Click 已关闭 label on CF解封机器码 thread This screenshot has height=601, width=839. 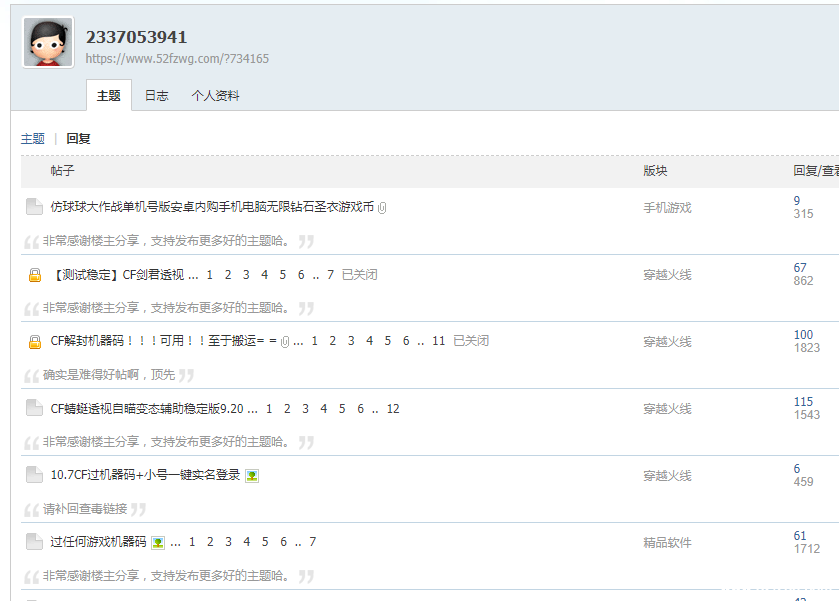[471, 341]
